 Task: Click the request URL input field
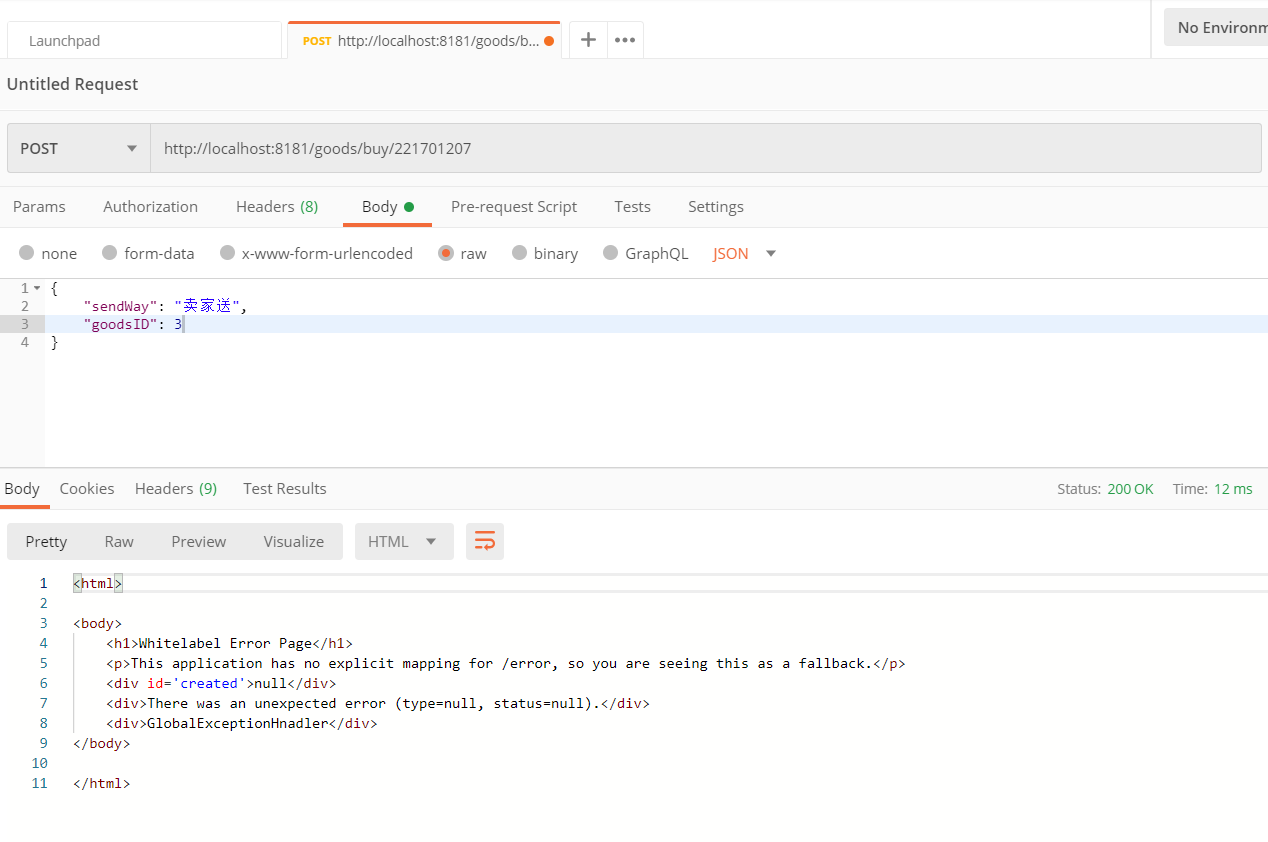pos(706,148)
